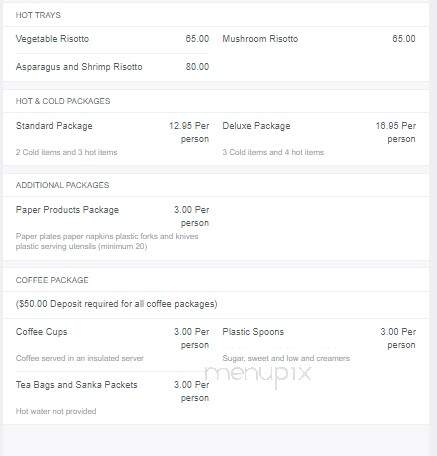Image resolution: width=437 pixels, height=456 pixels.
Task: Select the Standard Package entry
Action: [54, 126]
